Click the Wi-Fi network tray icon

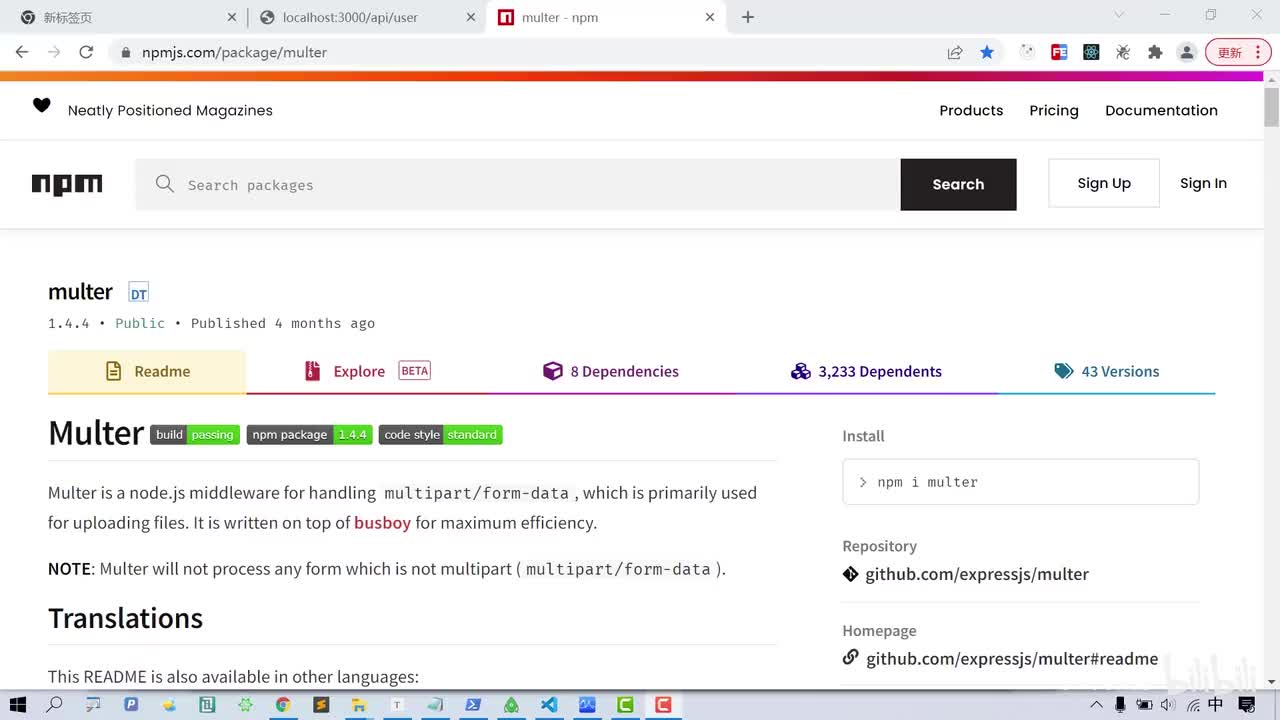pyautogui.click(x=1192, y=705)
